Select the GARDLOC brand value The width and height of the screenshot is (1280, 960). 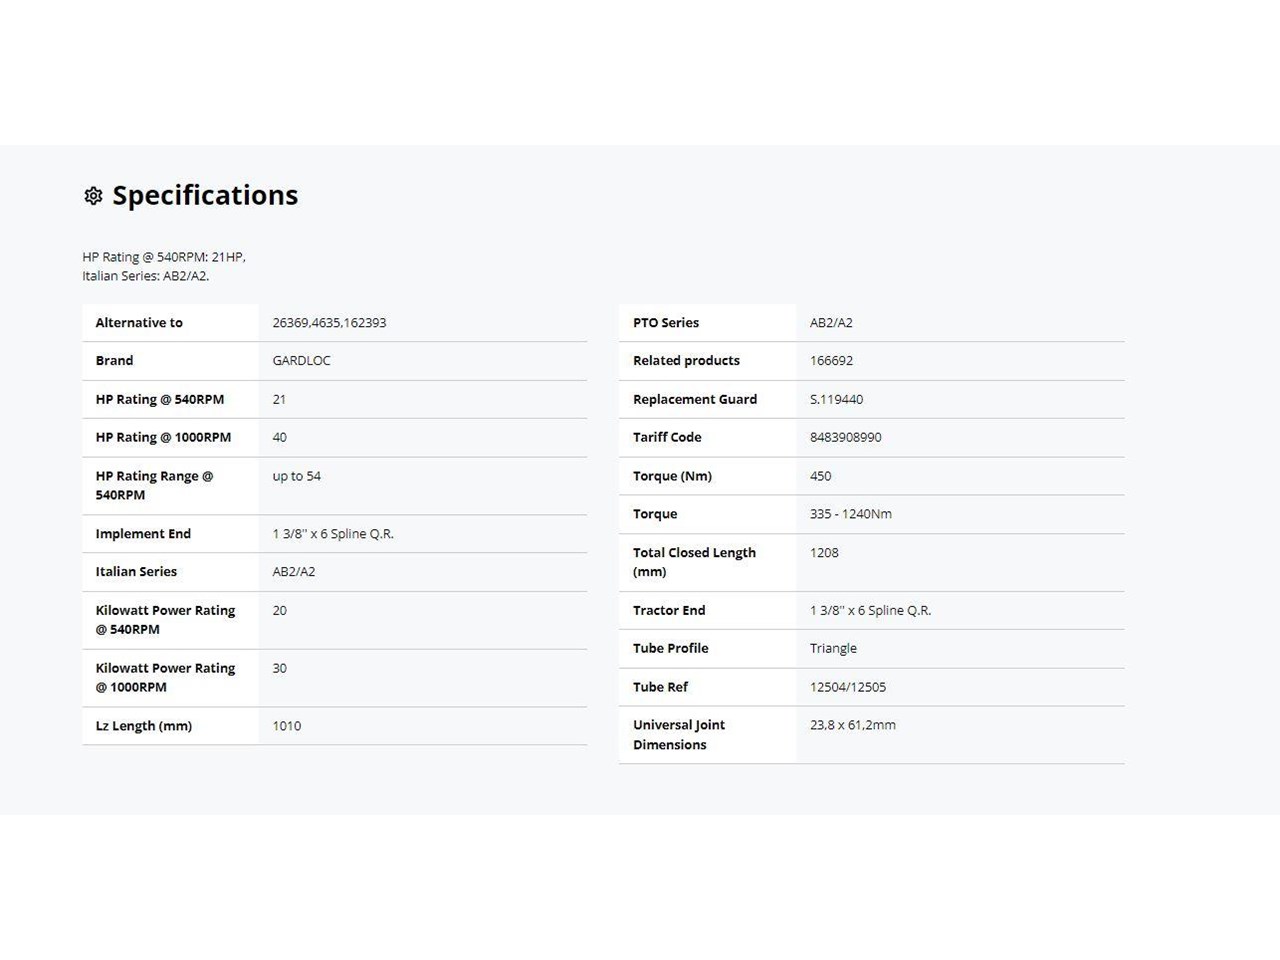(x=301, y=361)
